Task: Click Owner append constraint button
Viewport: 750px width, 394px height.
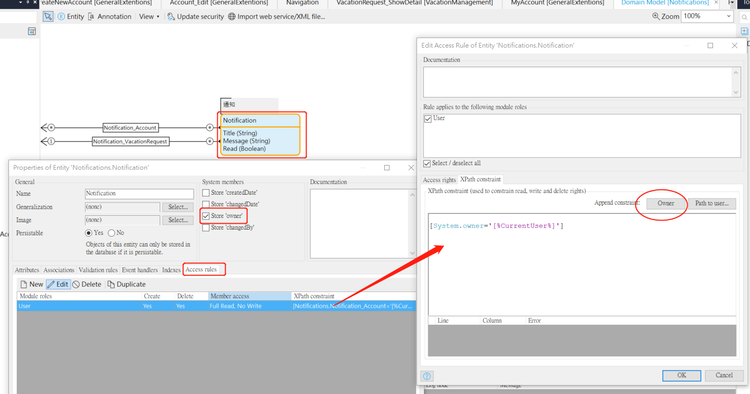Action: point(665,203)
